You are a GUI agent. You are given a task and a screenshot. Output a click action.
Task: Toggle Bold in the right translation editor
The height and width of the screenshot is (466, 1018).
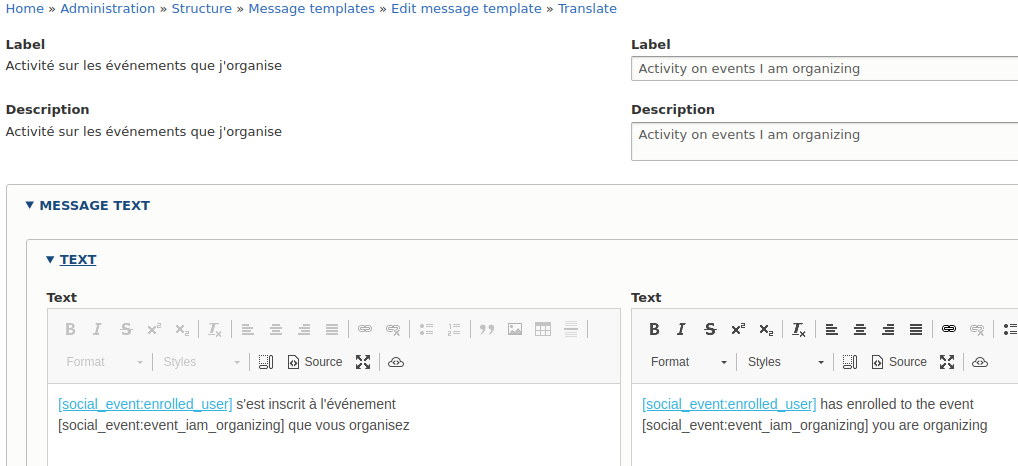pyautogui.click(x=654, y=330)
